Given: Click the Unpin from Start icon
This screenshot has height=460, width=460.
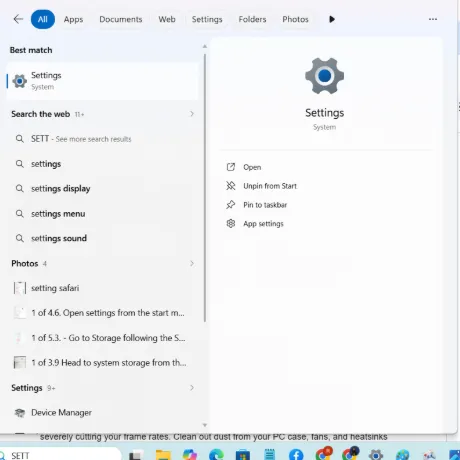Looking at the screenshot, I should pyautogui.click(x=231, y=186).
